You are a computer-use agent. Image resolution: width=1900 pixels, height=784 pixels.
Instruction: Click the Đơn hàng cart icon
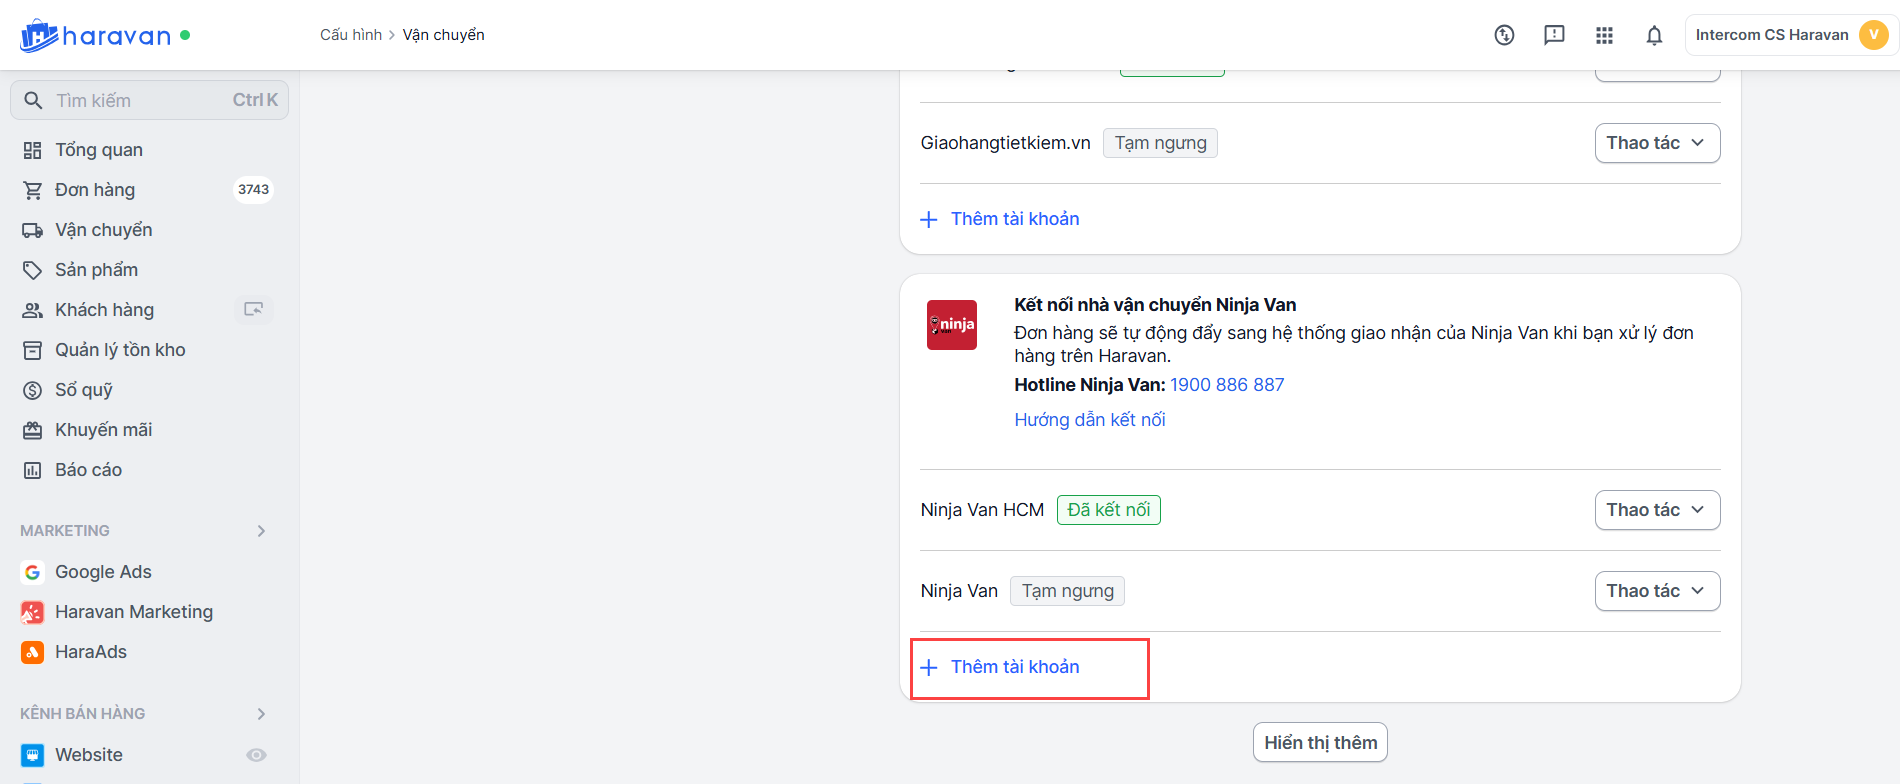pos(33,190)
